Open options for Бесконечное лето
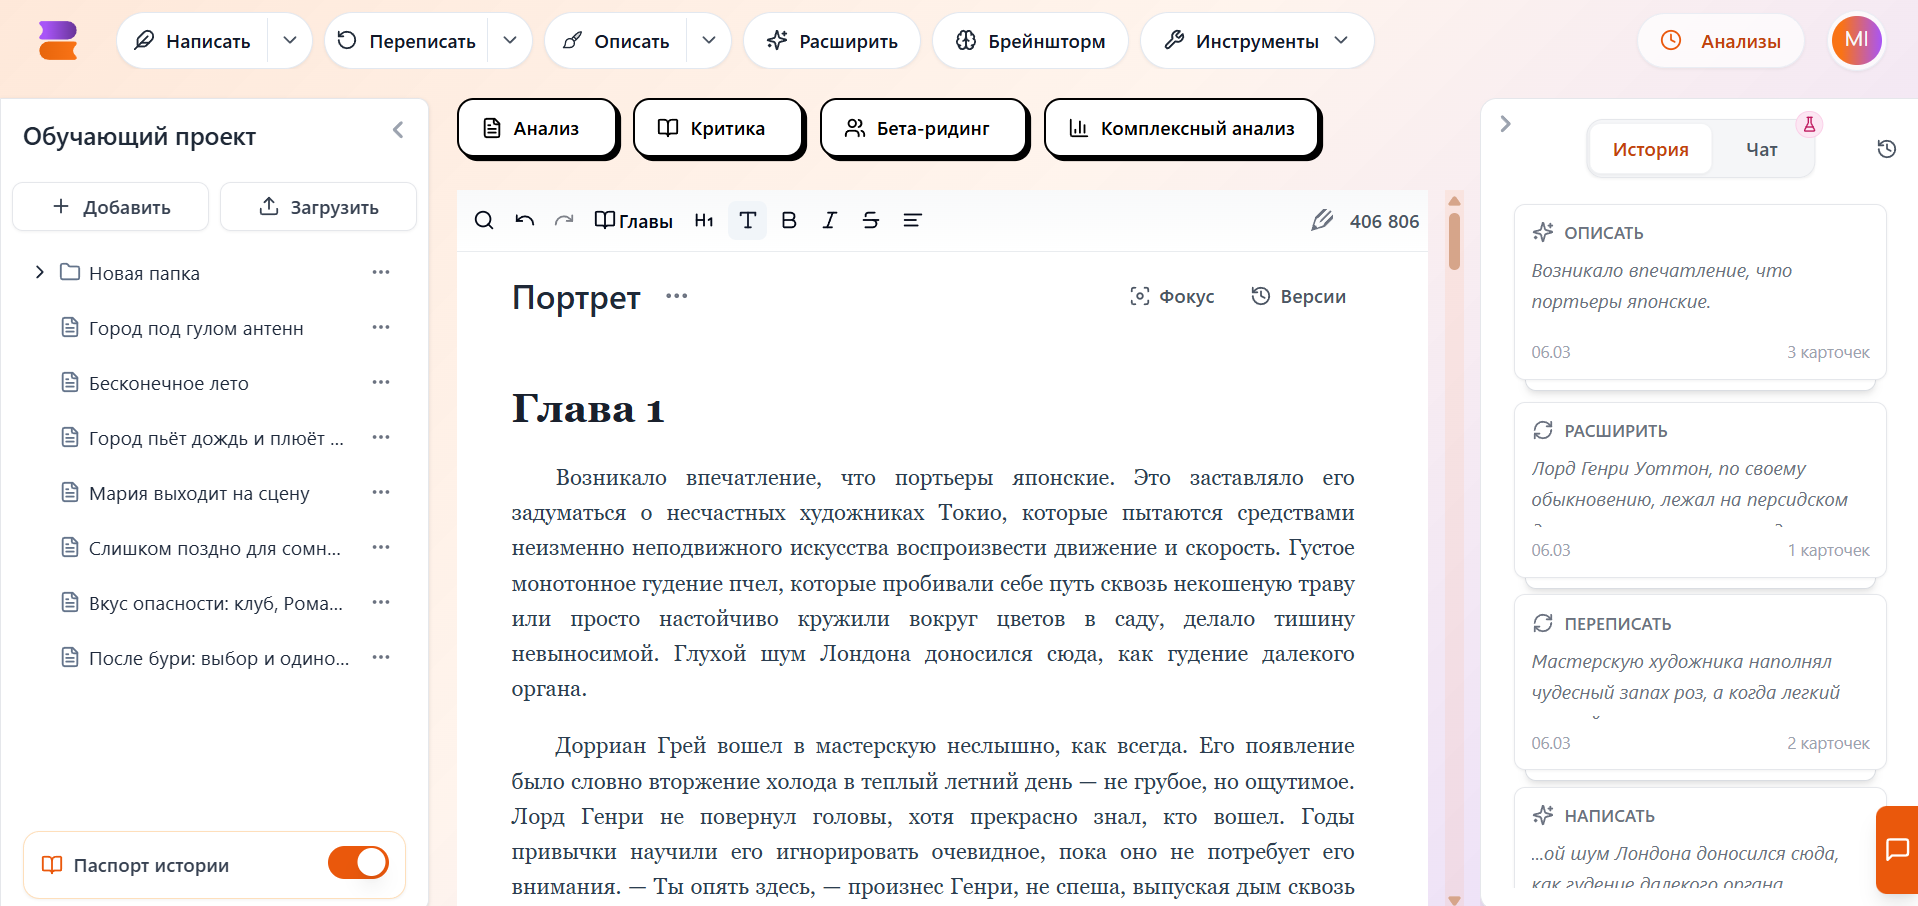Image resolution: width=1918 pixels, height=906 pixels. 381,382
